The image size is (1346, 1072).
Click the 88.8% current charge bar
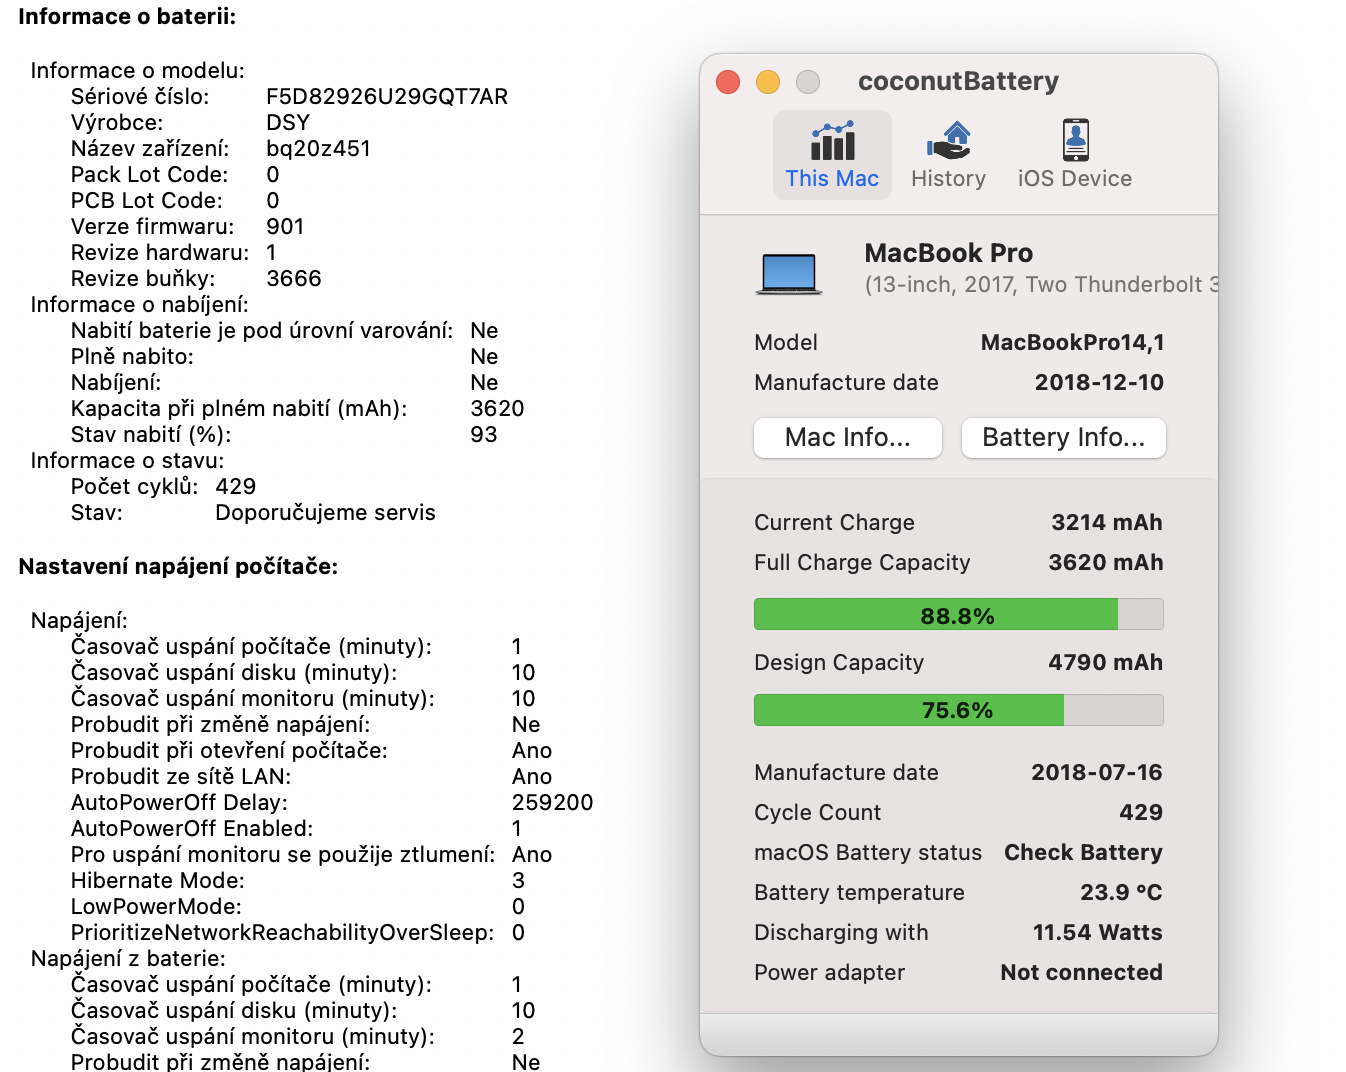tap(959, 614)
